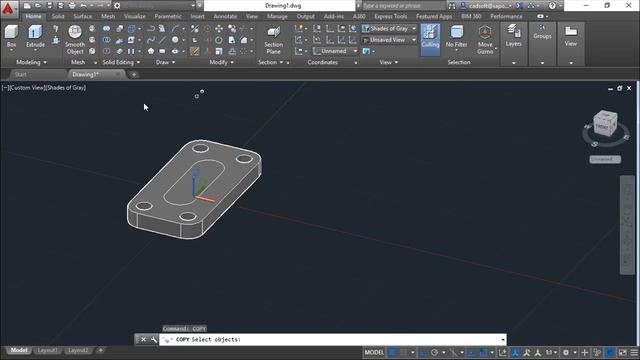
Task: Open the annotation scale 1:1 dropdown
Action: click(x=551, y=352)
